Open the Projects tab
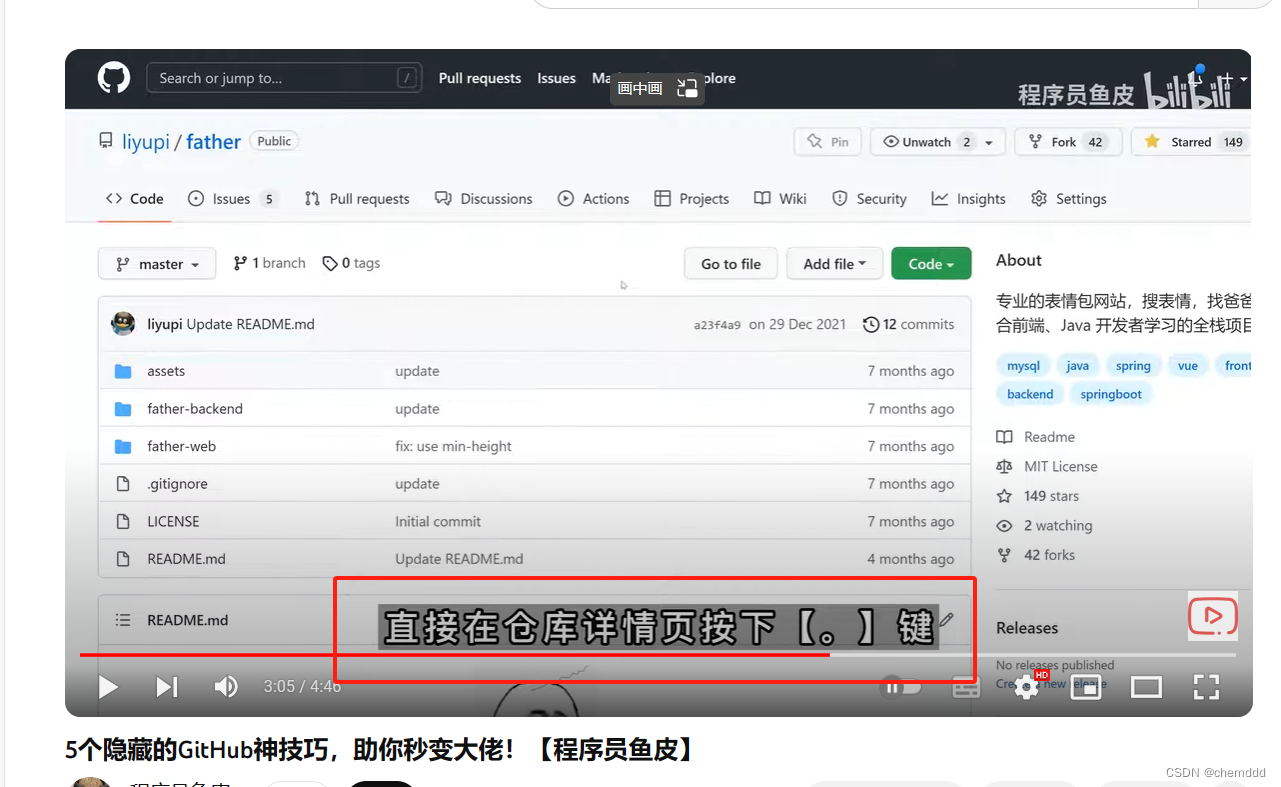Screen dimensions: 1281x787 [692, 199]
